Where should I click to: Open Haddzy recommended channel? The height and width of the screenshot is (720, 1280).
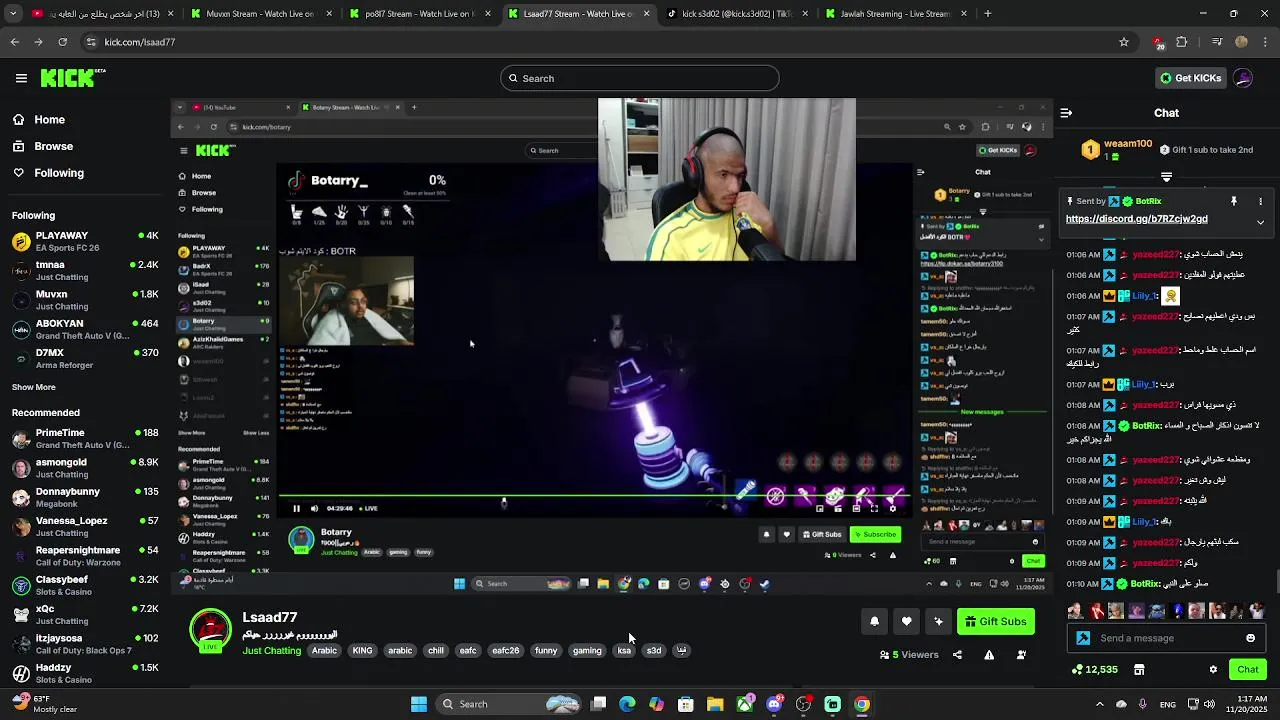(x=85, y=673)
